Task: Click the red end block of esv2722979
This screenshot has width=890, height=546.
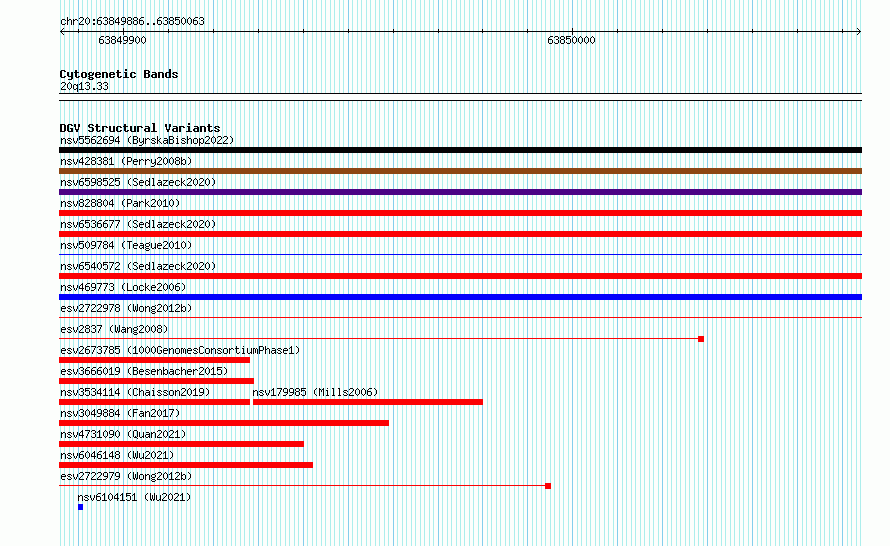Action: 548,486
